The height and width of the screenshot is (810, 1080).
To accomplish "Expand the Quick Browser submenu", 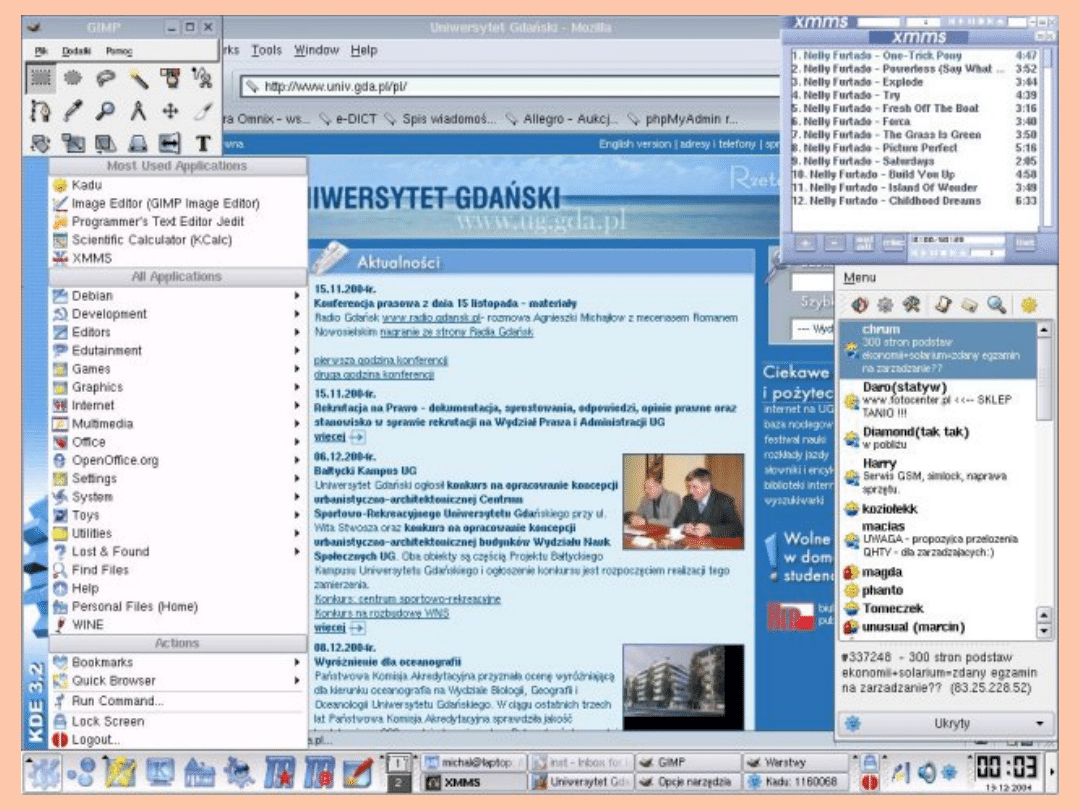I will 178,681.
